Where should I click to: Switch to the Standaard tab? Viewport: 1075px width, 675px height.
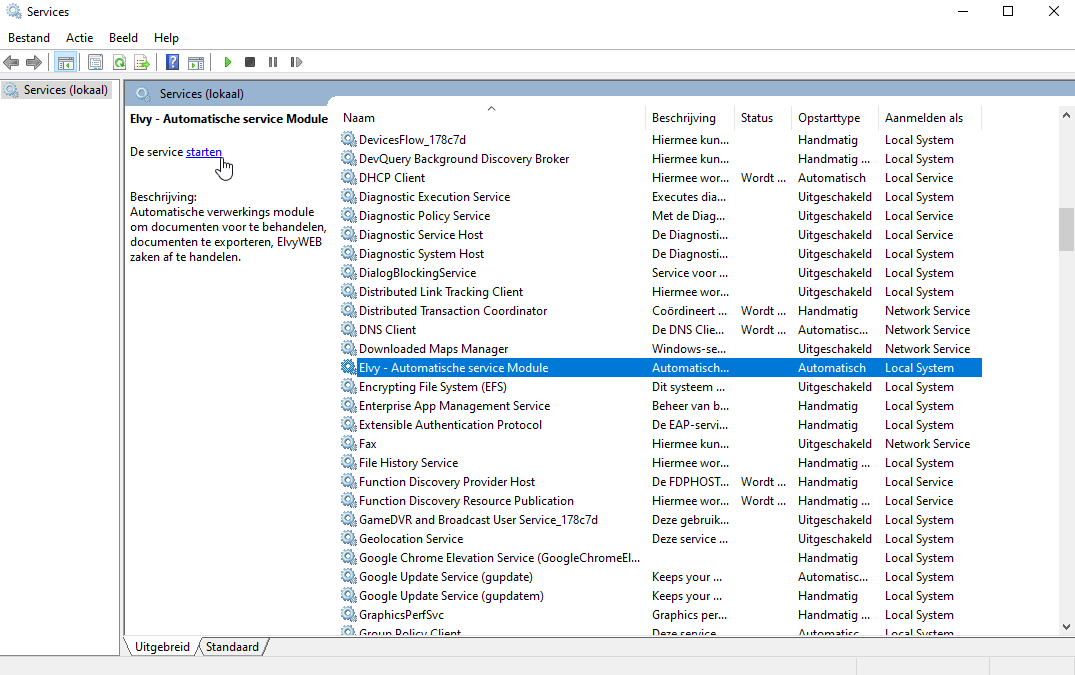pos(232,647)
